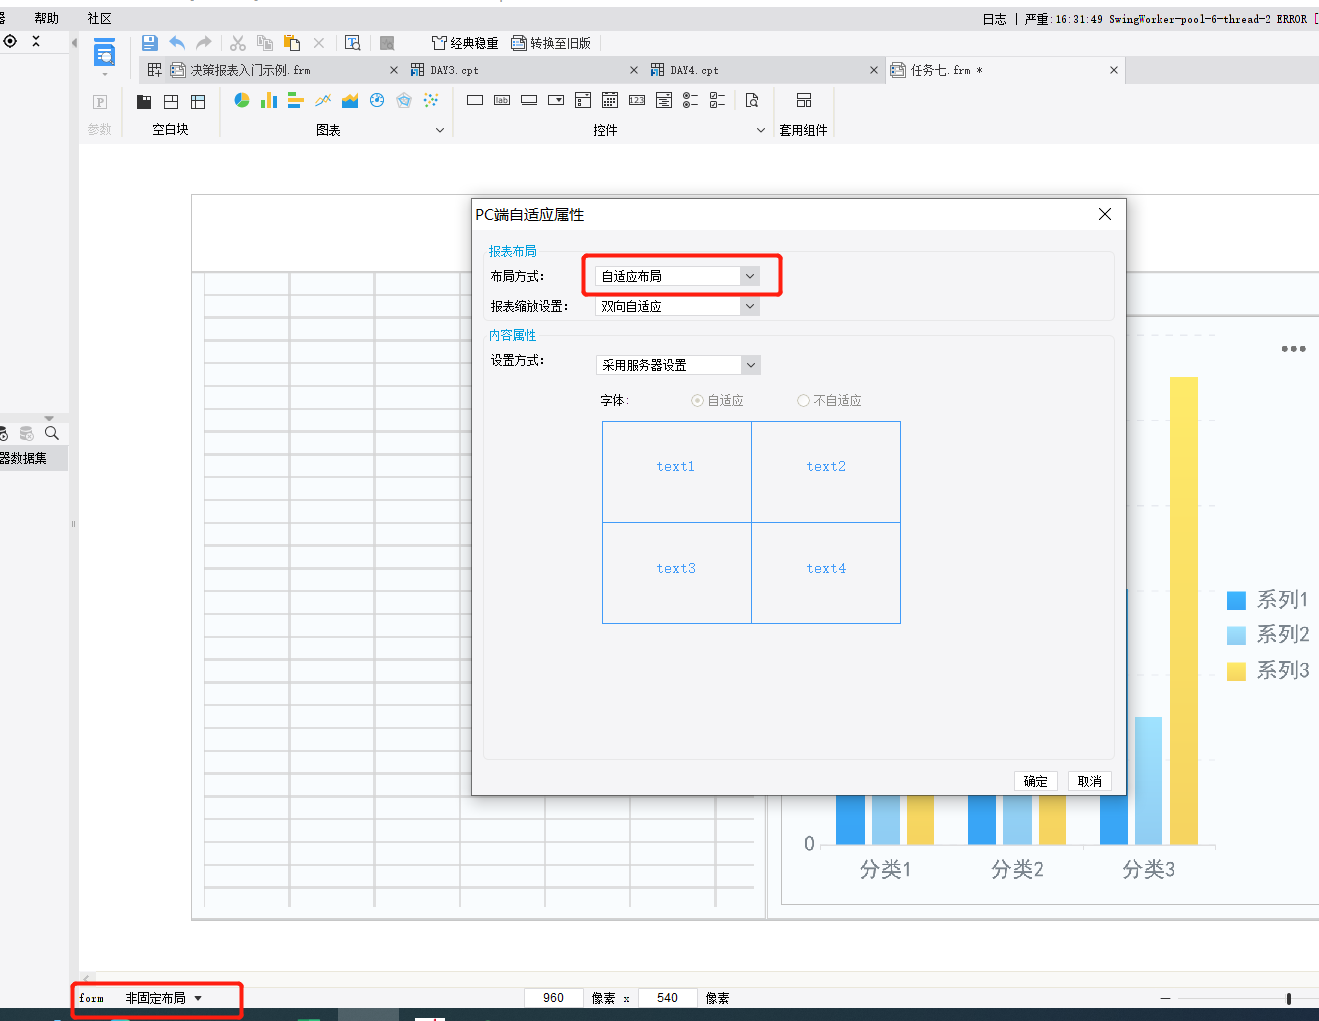The height and width of the screenshot is (1021, 1319).
Task: Insert an area chart component
Action: tap(350, 100)
